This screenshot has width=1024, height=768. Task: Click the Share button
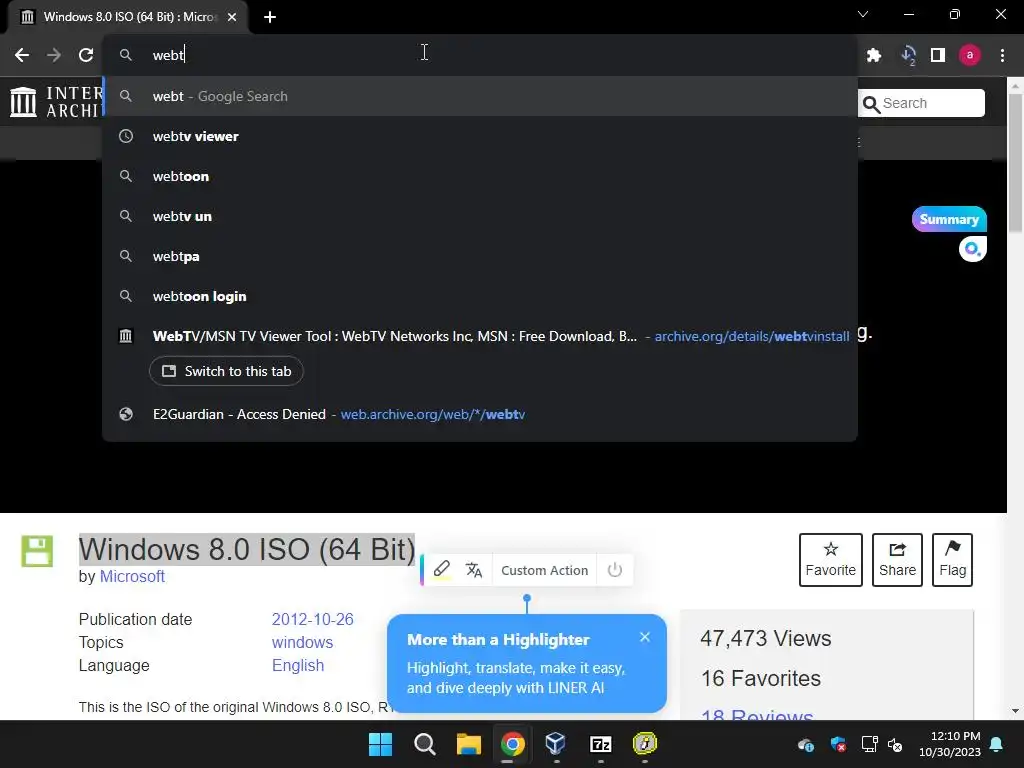[x=897, y=560]
